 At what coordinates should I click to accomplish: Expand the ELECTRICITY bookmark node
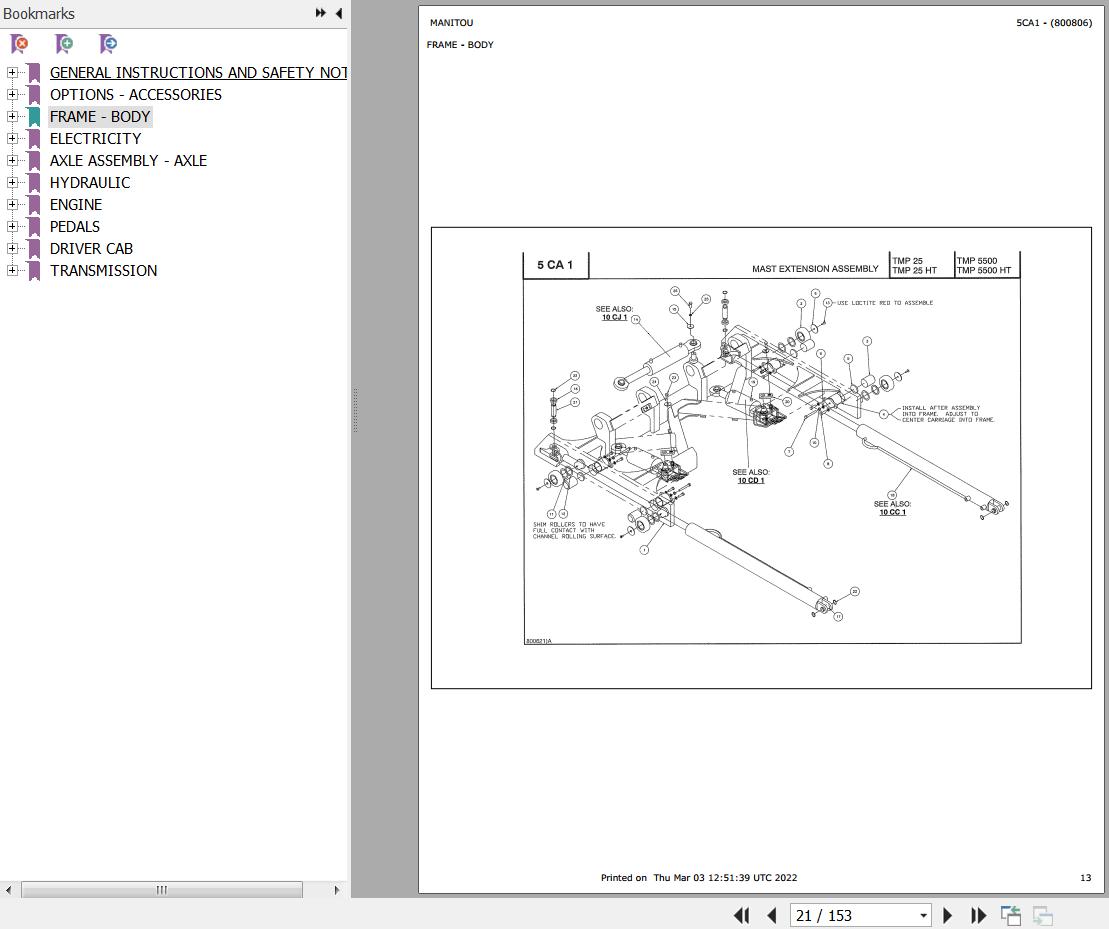coord(12,138)
